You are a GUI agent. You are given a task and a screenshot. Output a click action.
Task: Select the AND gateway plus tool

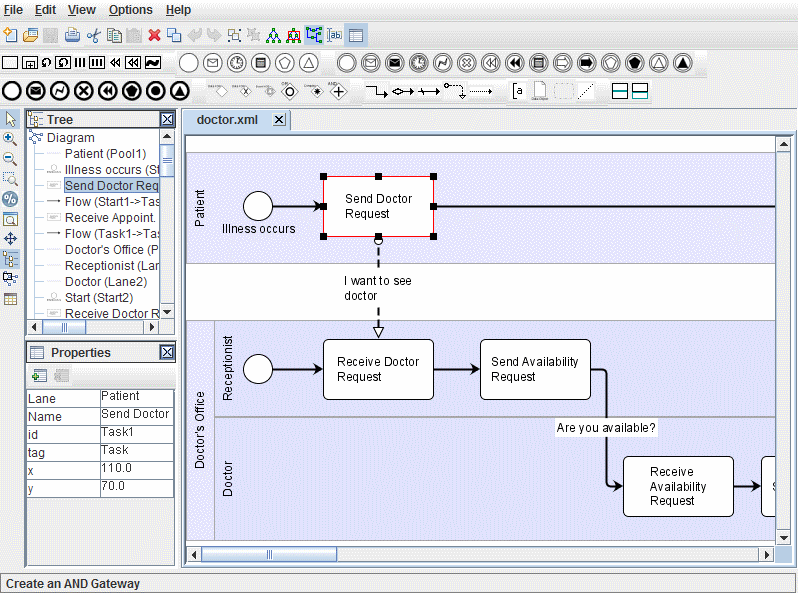click(x=338, y=91)
